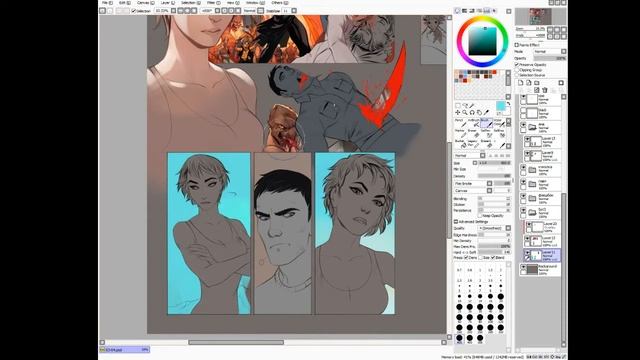Toggle the Paints Effect expander
Viewport: 640px width, 360px height.
point(517,45)
